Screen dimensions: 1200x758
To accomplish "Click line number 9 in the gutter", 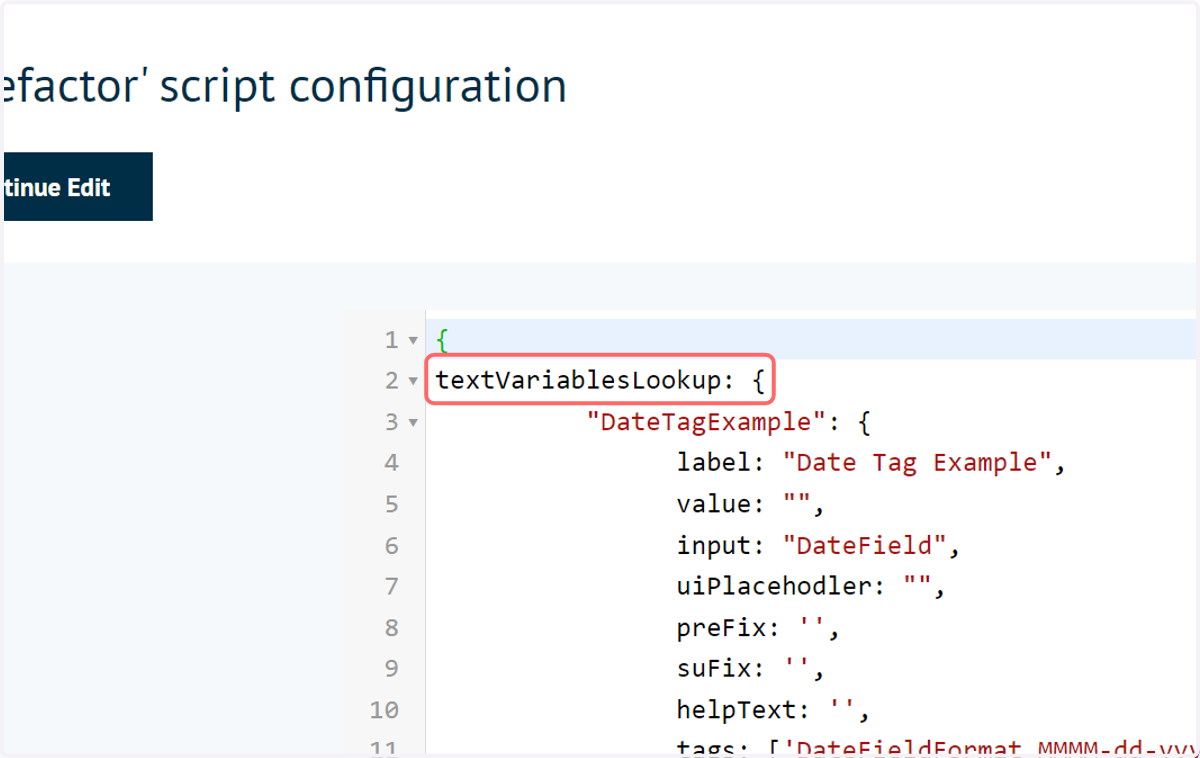I will [x=391, y=668].
